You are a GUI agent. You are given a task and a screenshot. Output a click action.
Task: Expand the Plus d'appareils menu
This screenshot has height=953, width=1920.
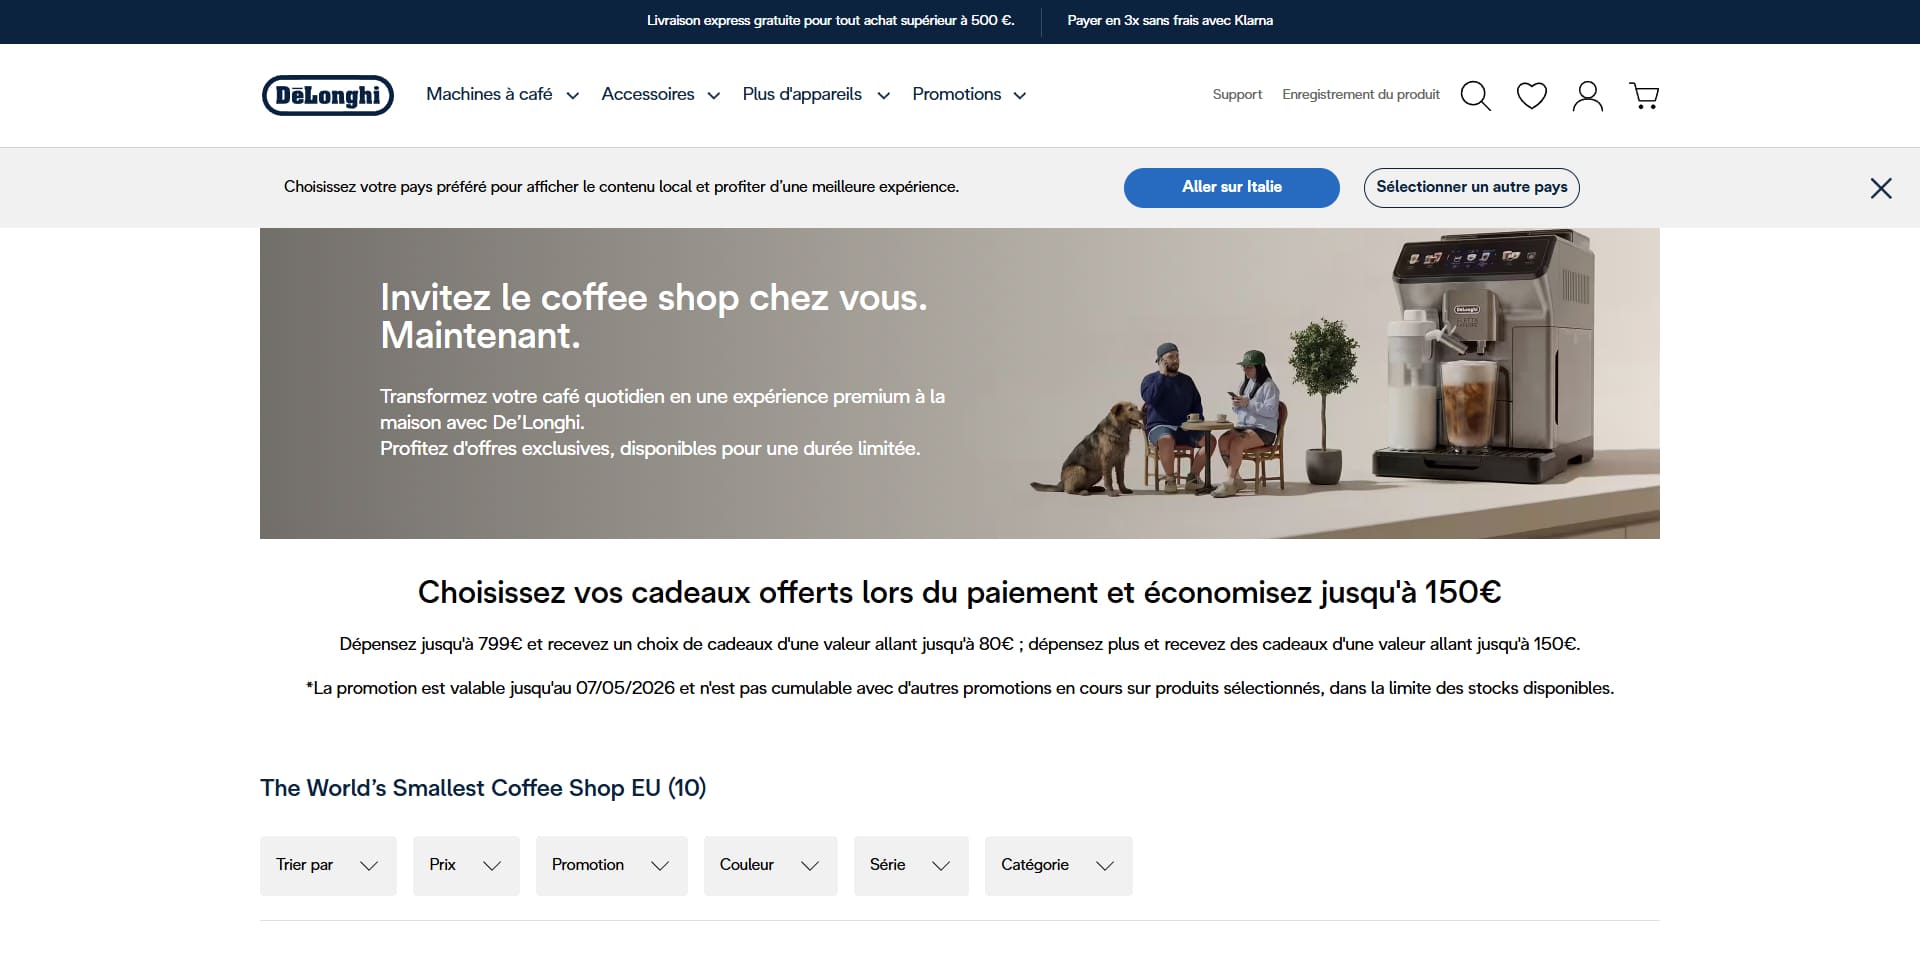(816, 94)
